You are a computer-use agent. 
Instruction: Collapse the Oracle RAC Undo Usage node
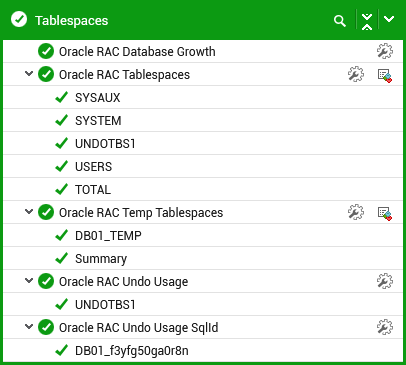click(29, 280)
